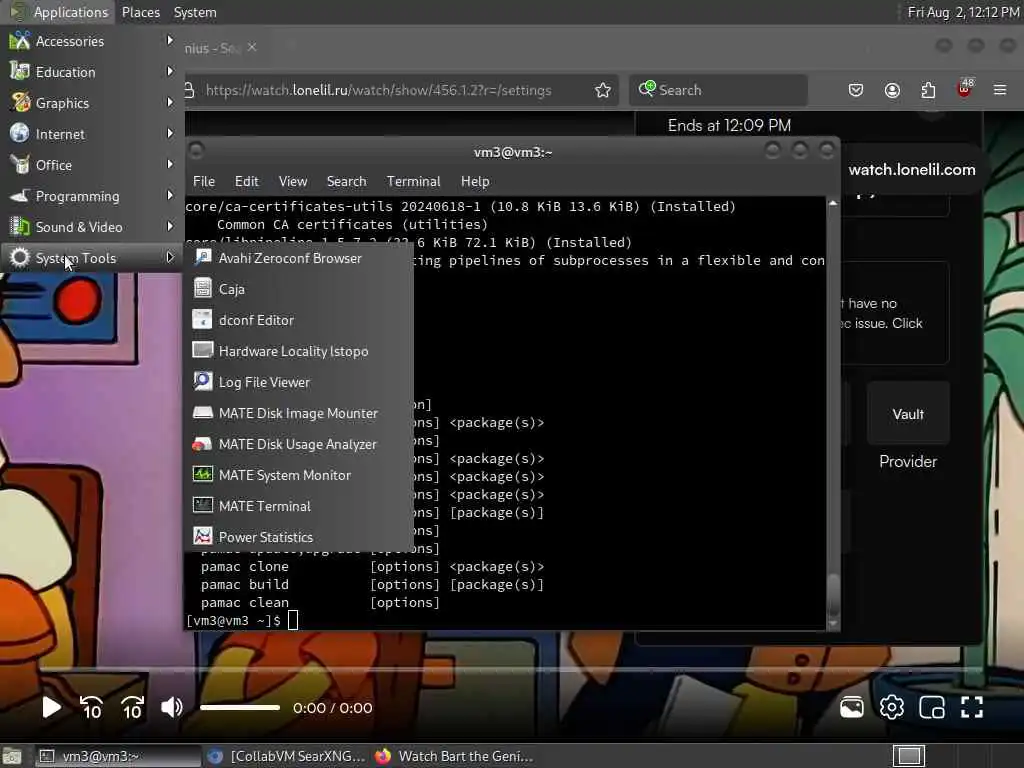
Task: Expand the Education submenu arrow
Action: (x=170, y=71)
